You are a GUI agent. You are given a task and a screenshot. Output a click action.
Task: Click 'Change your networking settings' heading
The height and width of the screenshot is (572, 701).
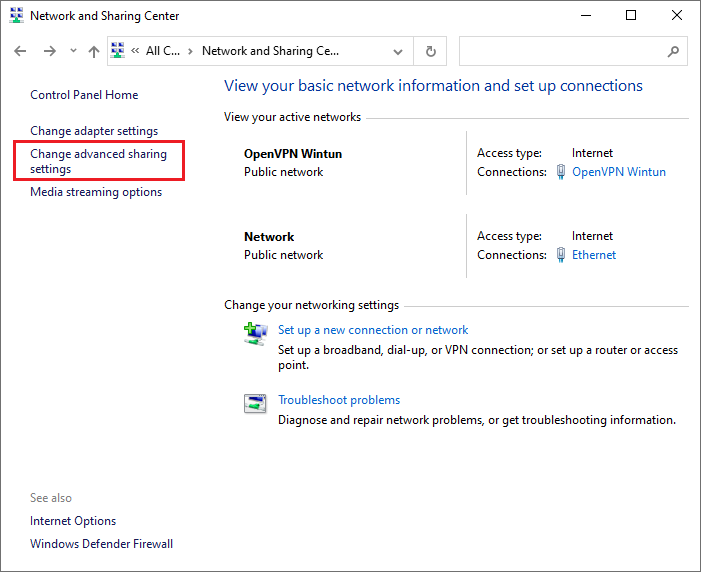[312, 305]
